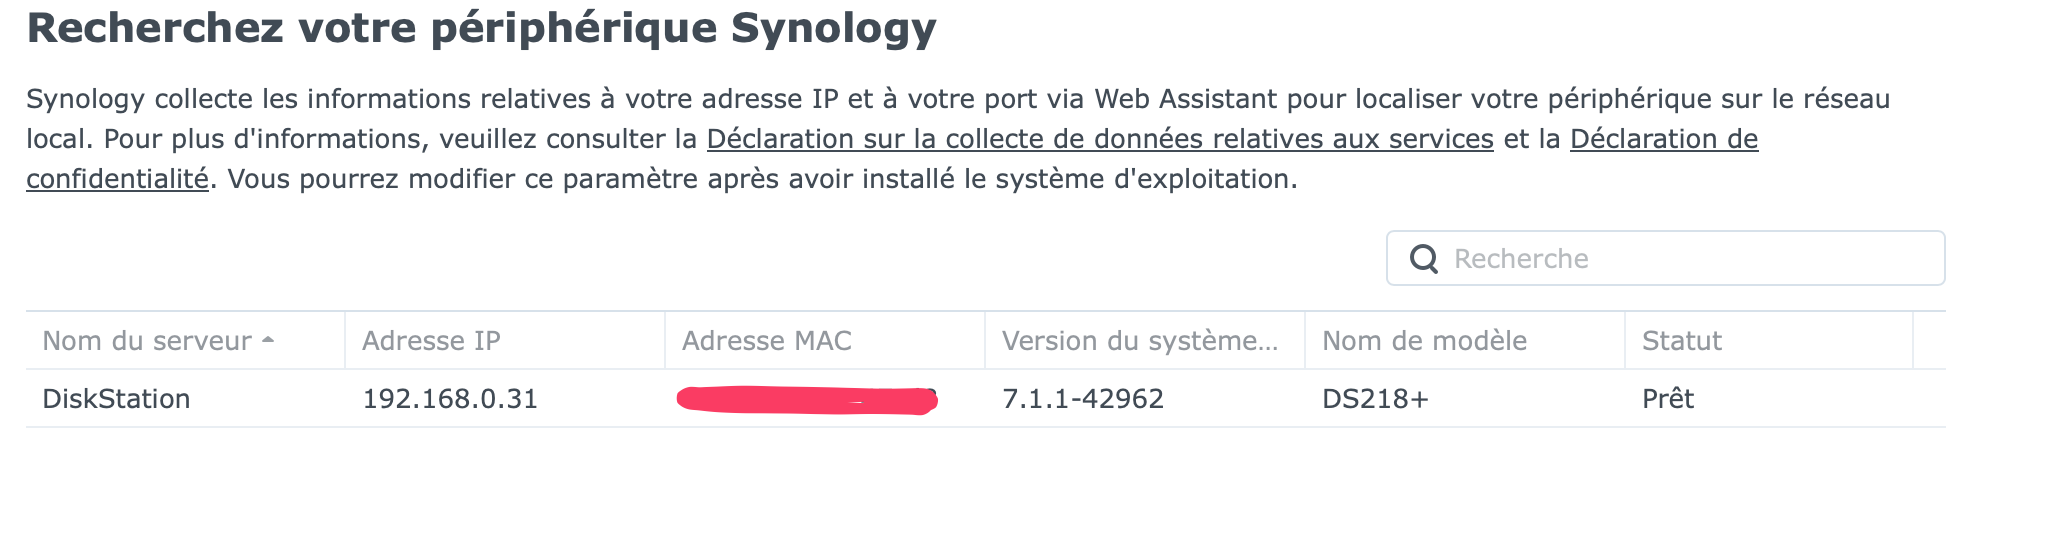This screenshot has width=2054, height=554.
Task: Sort by the Nom du serveur column
Action: pyautogui.click(x=147, y=341)
